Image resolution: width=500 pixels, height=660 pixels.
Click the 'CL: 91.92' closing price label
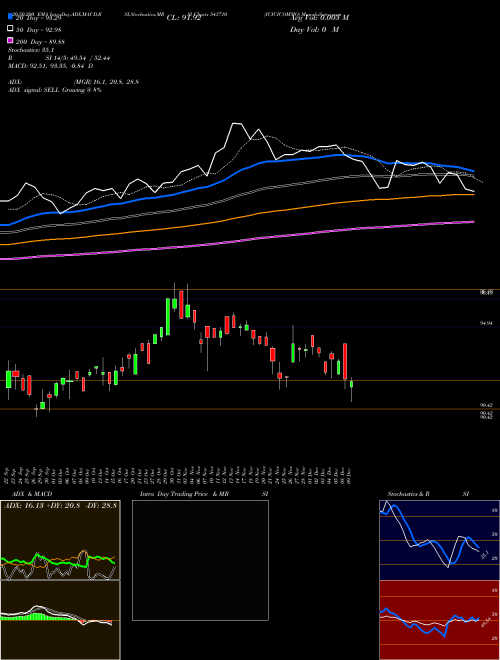tap(184, 18)
